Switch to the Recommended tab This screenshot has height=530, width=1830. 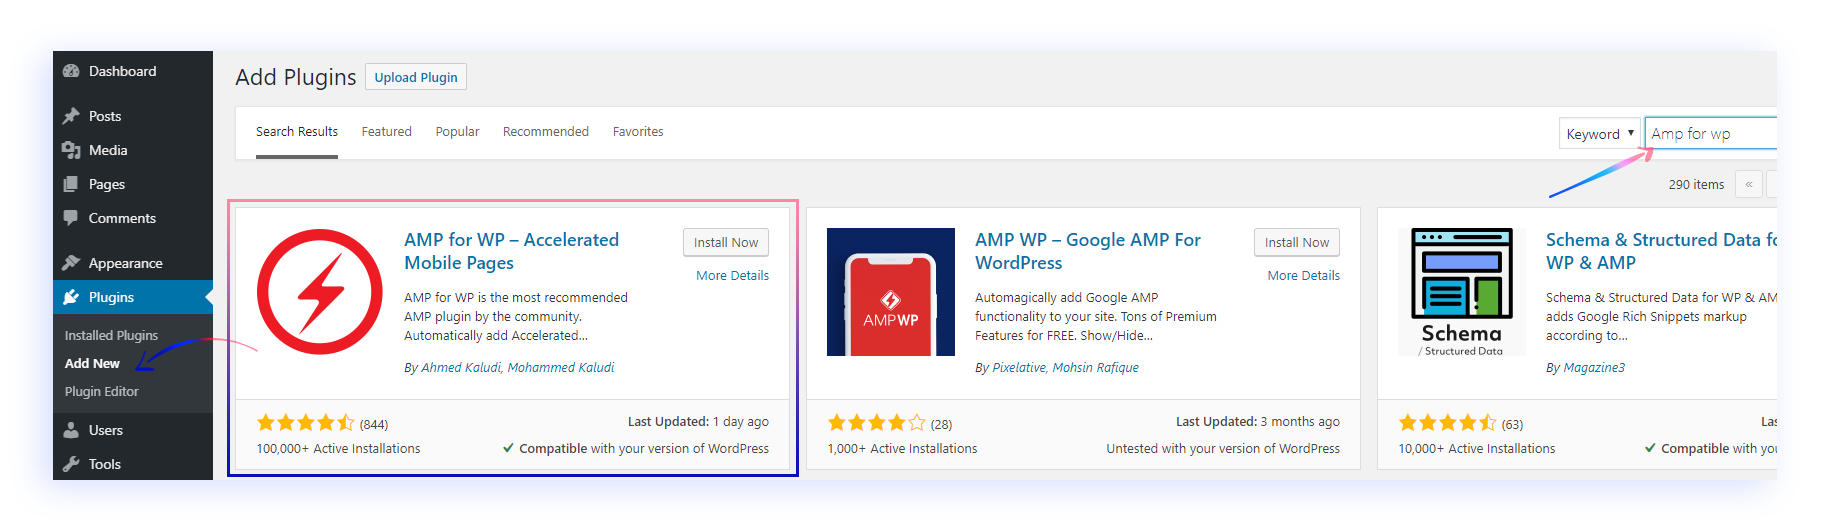click(x=546, y=132)
